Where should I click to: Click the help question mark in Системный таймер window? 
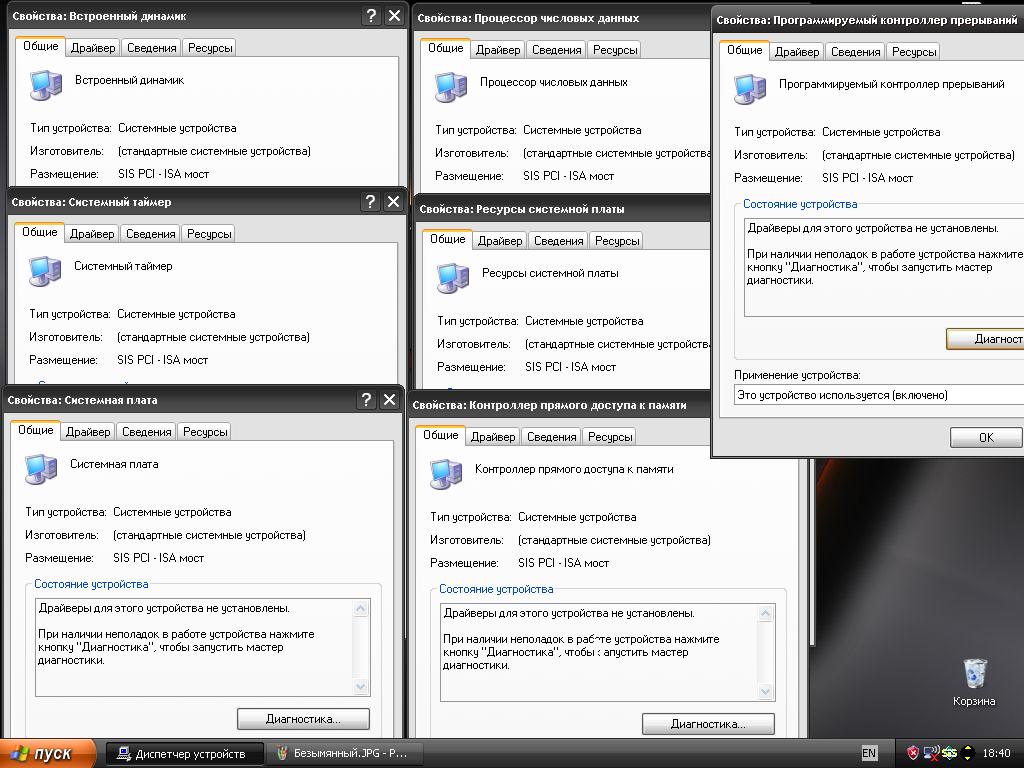(x=370, y=202)
